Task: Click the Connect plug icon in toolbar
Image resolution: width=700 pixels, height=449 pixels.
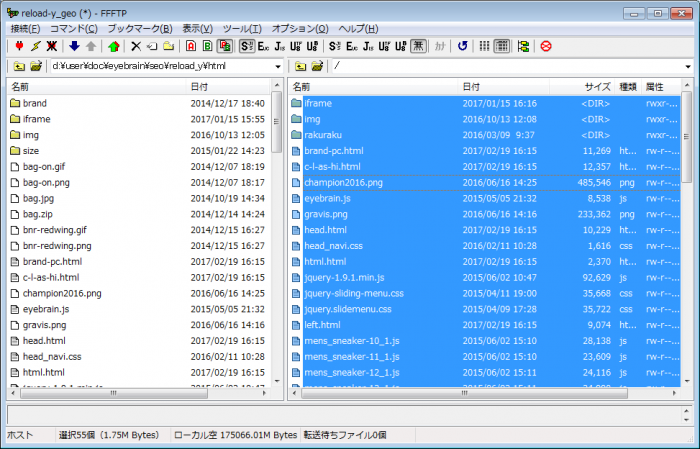Action: (20, 46)
